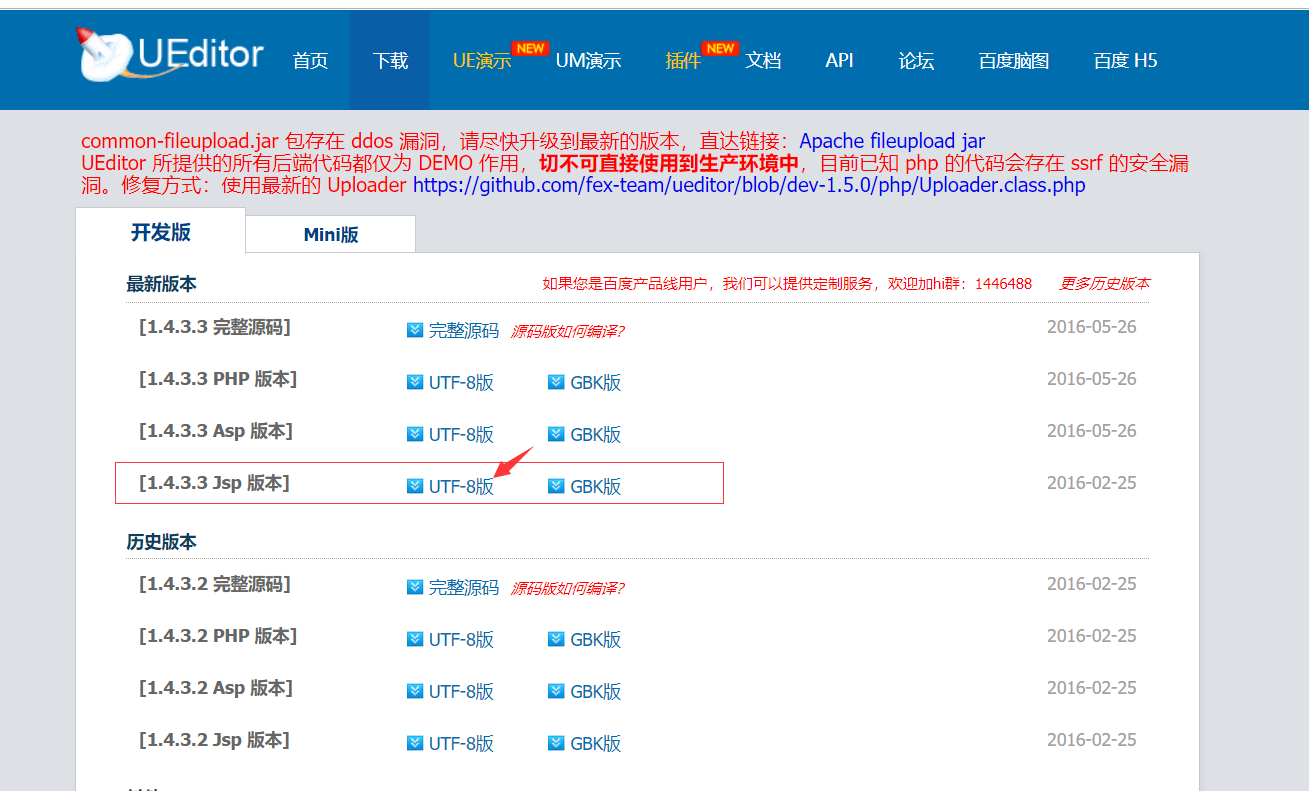Click the red hi群 1446488 notice text
The height and width of the screenshot is (791, 1309).
tap(787, 284)
